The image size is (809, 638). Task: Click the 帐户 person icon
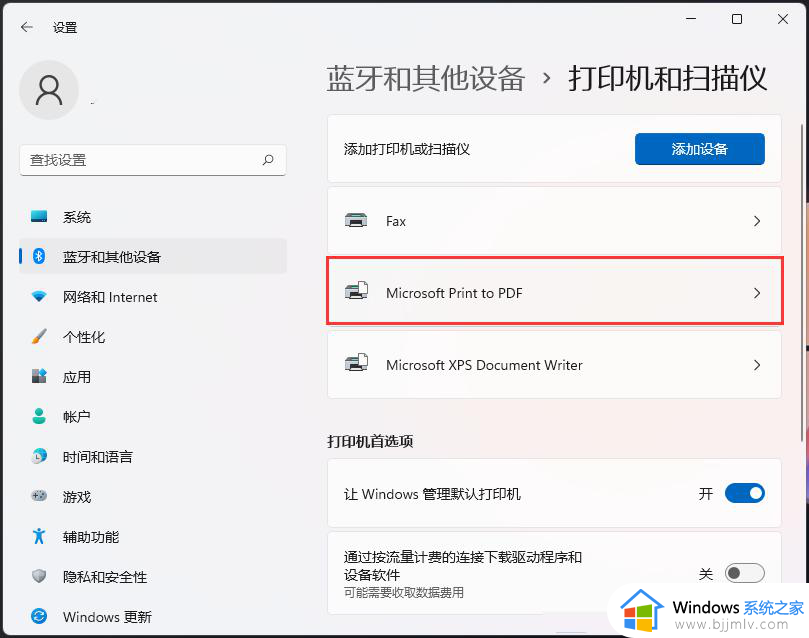39,416
